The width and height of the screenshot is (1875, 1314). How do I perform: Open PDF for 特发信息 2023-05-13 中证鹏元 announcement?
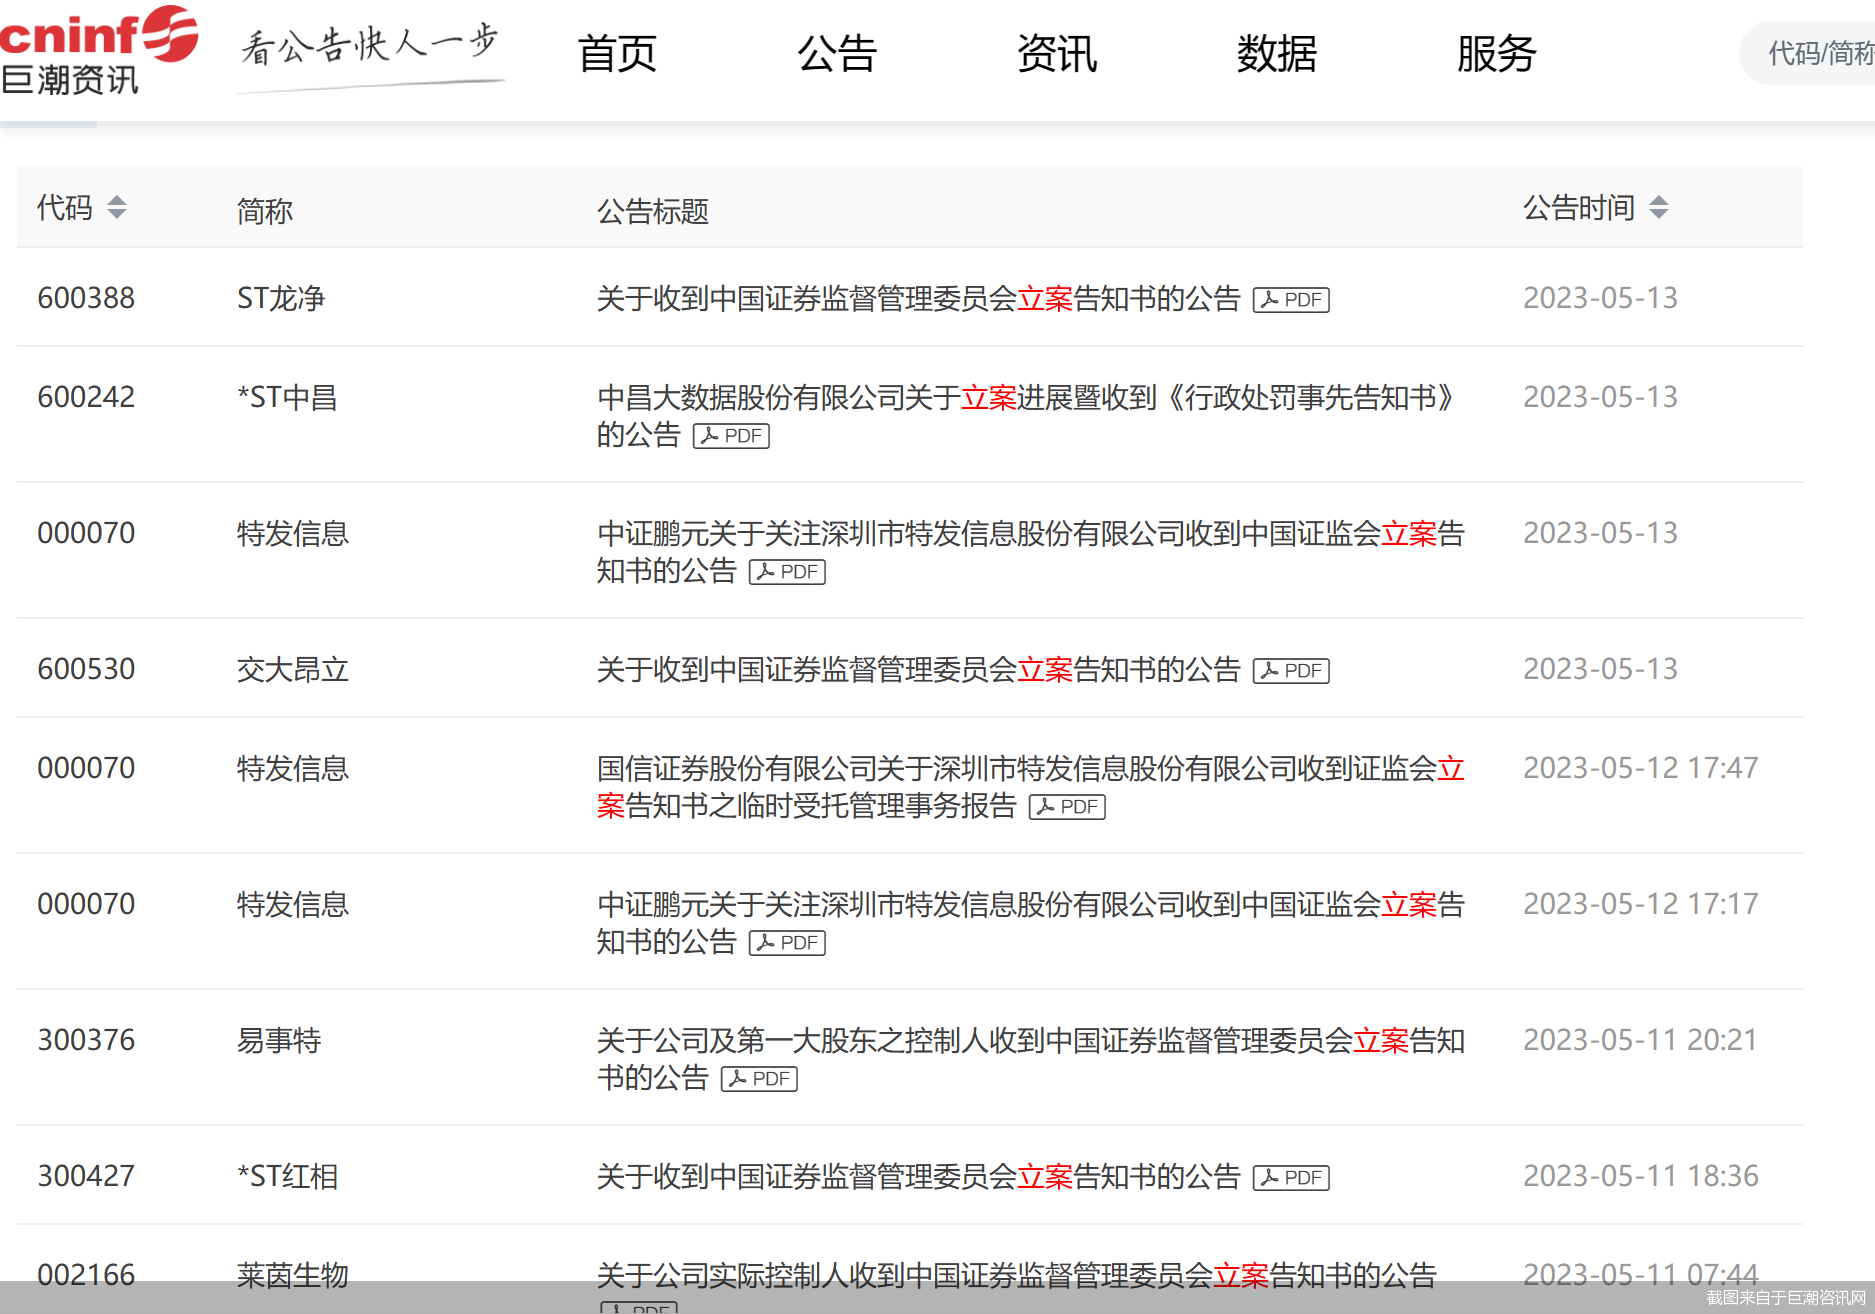point(787,572)
